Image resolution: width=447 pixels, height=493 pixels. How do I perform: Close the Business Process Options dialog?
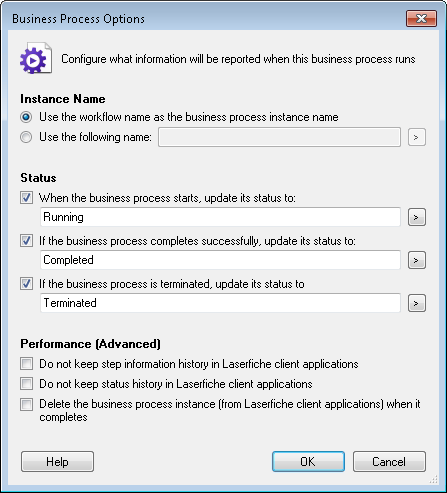click(x=421, y=18)
